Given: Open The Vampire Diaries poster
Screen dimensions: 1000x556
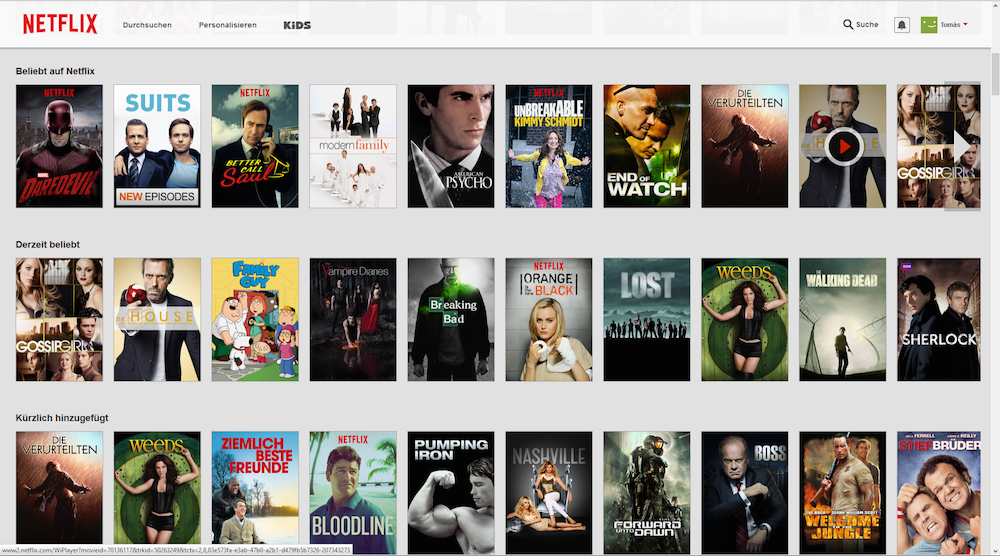Looking at the screenshot, I should click(353, 319).
